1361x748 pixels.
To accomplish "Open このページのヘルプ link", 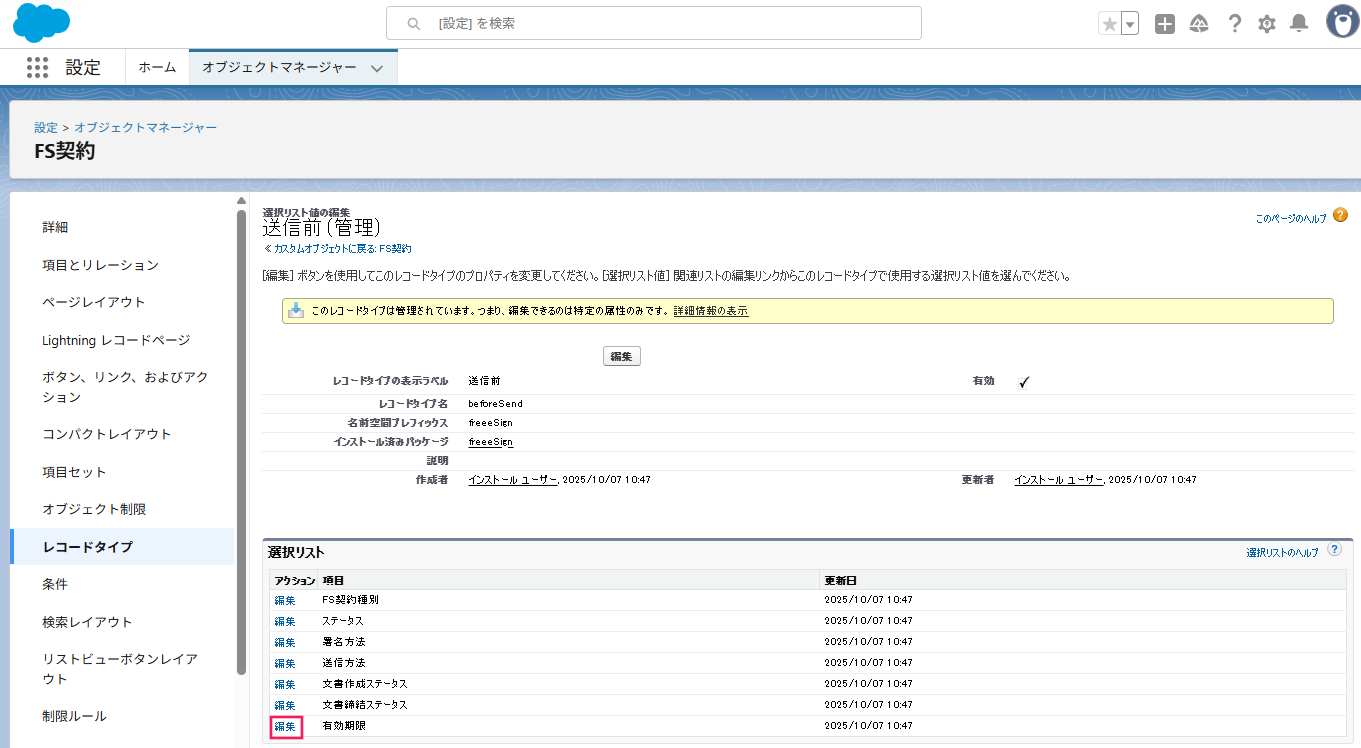I will pos(1291,217).
